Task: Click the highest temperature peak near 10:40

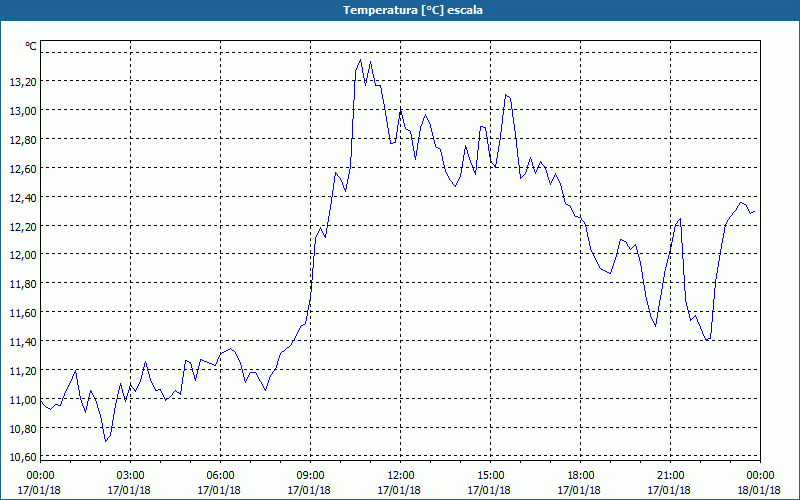Action: click(361, 60)
